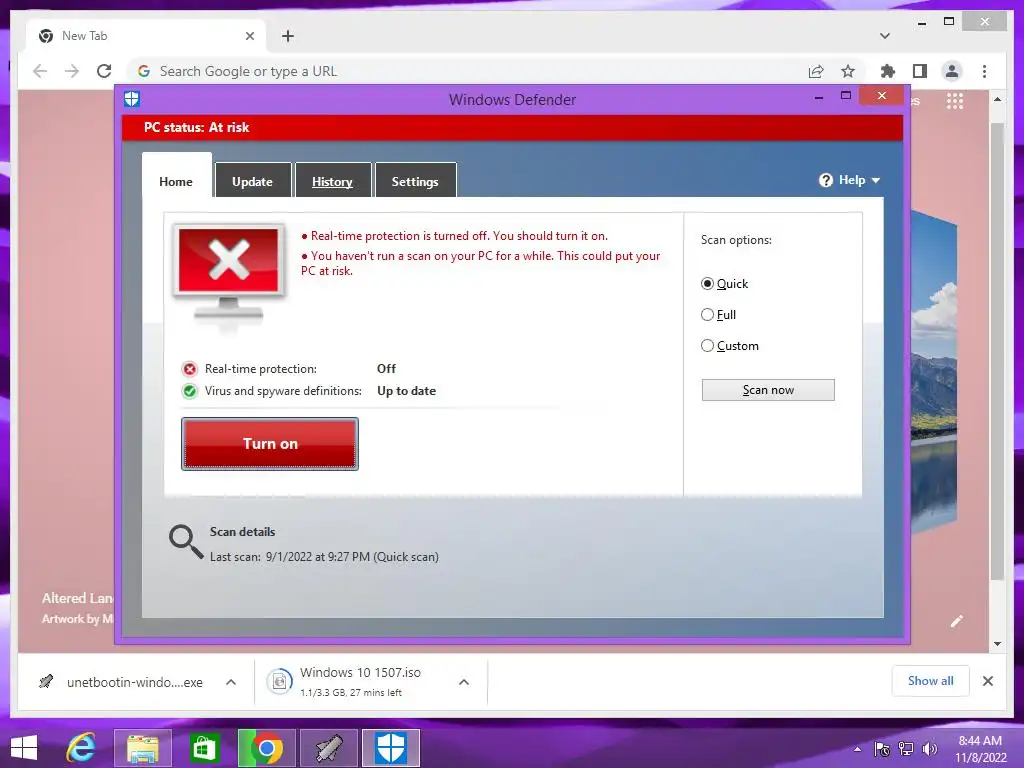Click the Windows 10 1507.iso download icon
The image size is (1024, 768).
click(279, 682)
